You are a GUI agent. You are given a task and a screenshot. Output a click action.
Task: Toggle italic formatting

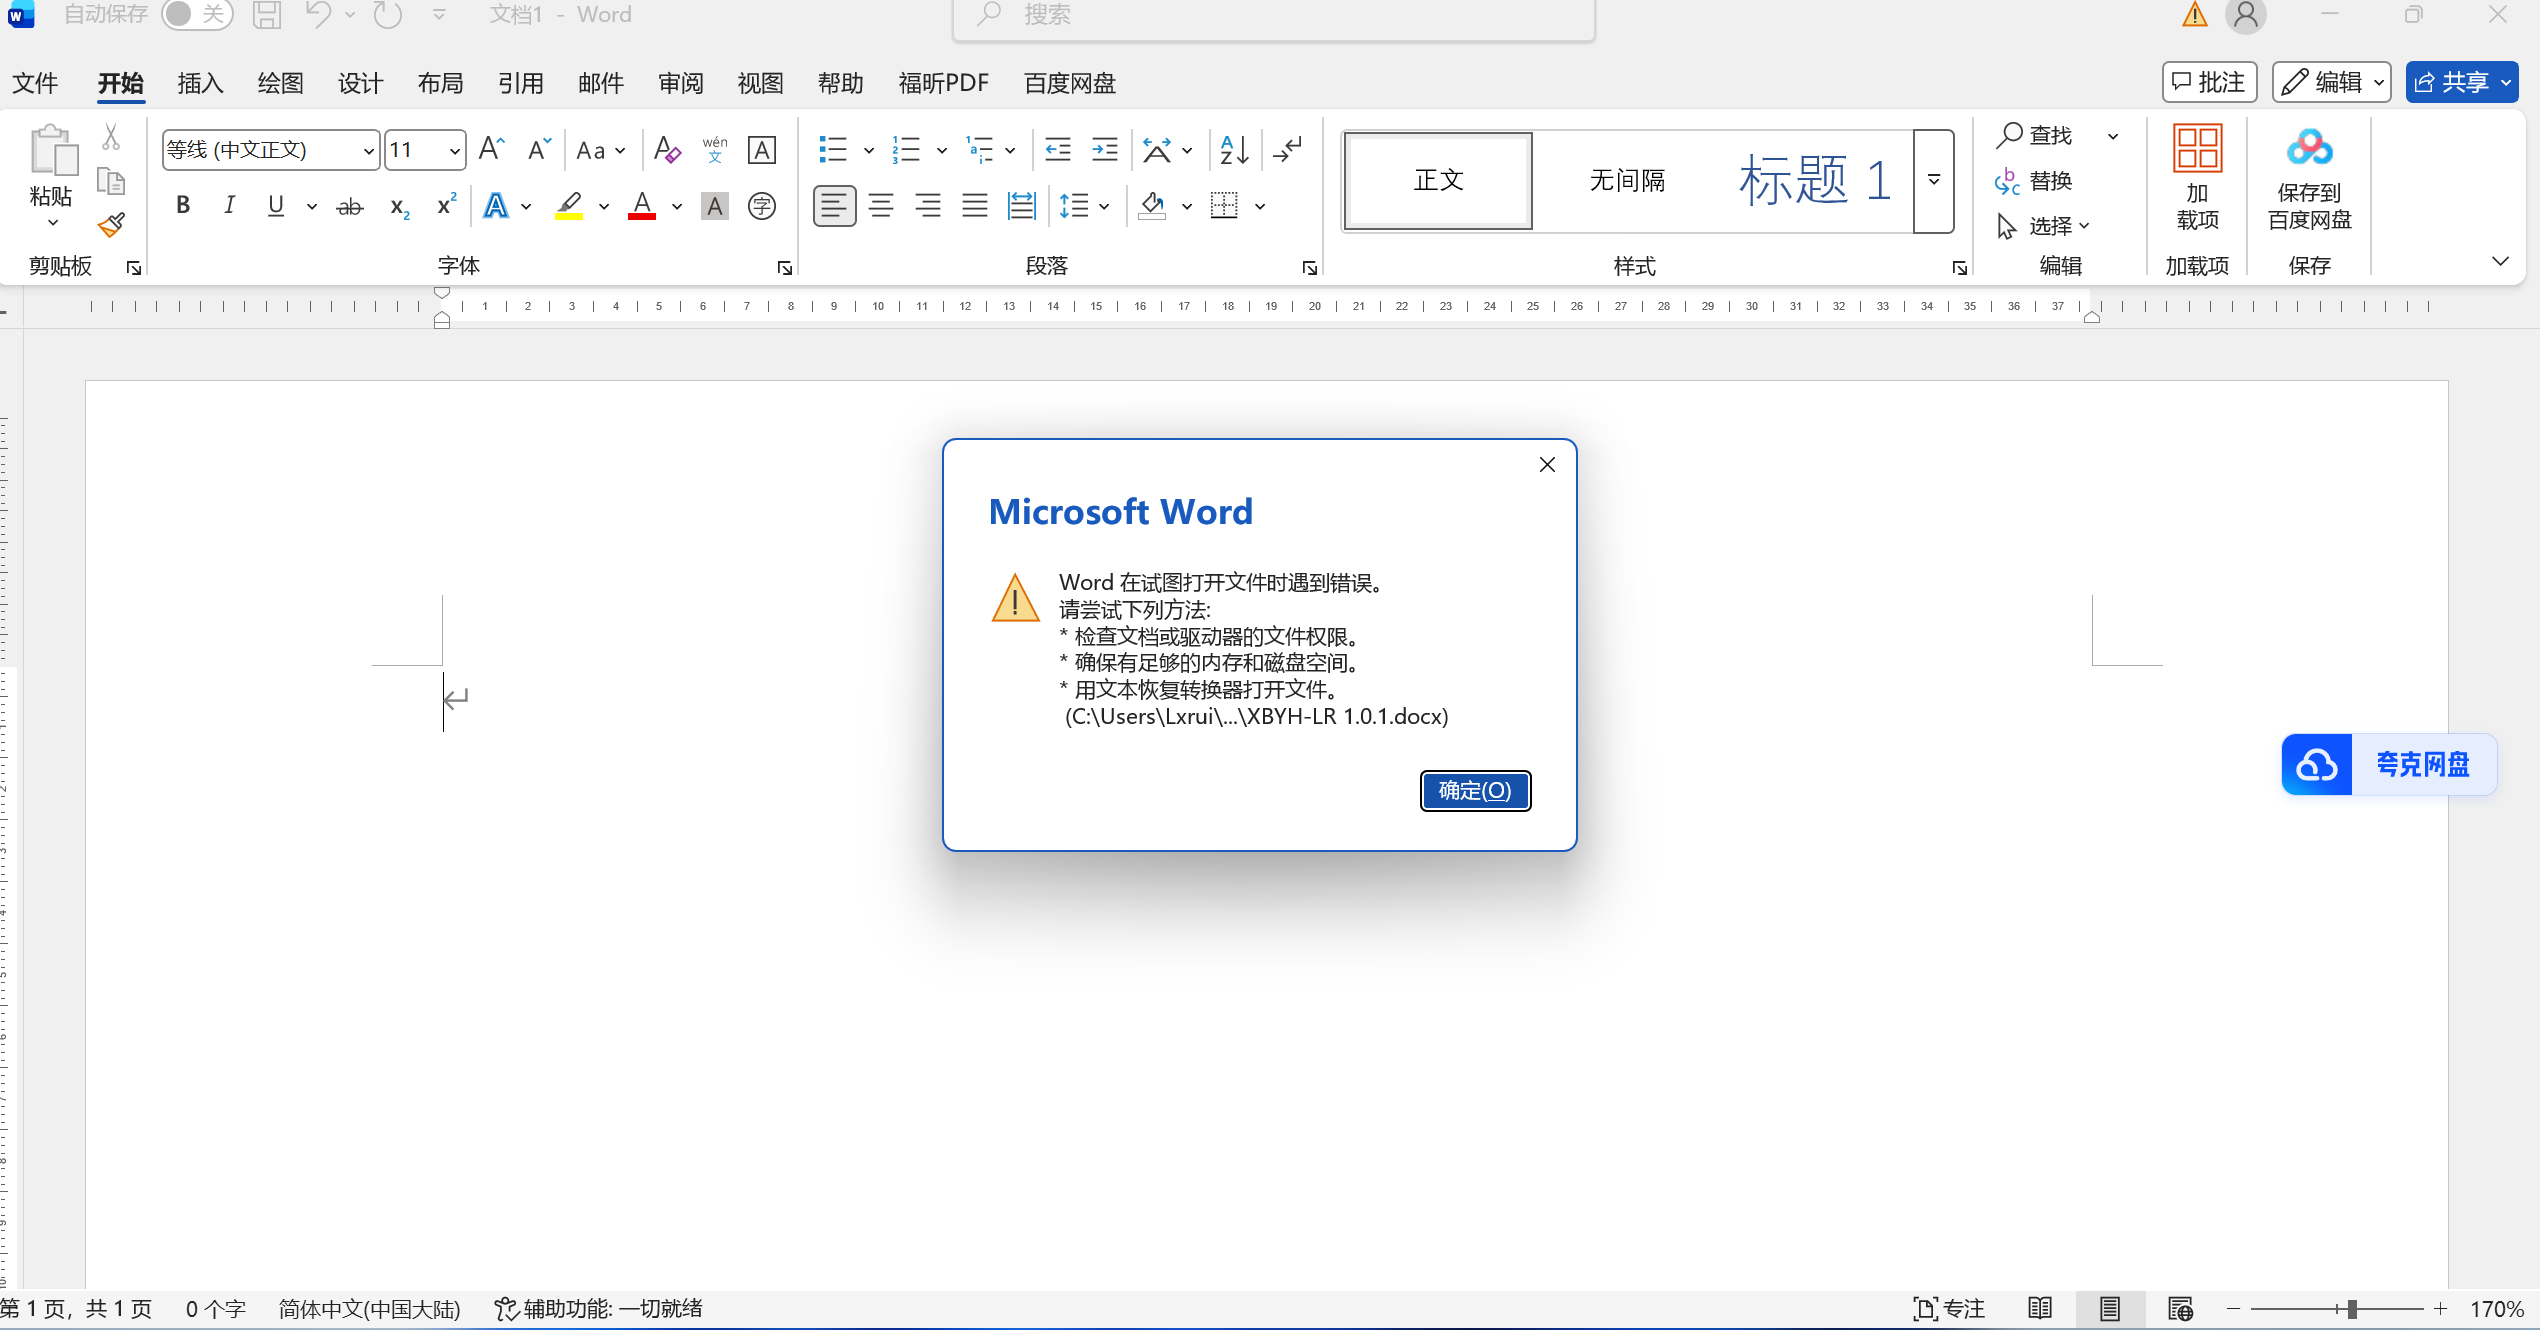tap(229, 206)
